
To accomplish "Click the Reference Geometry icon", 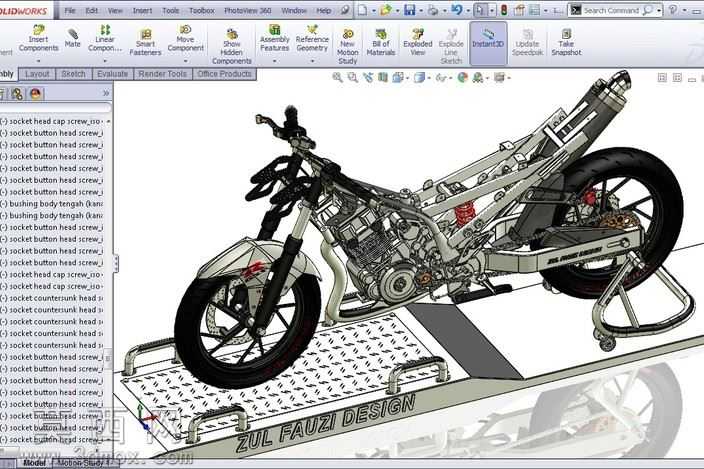I will coord(312,39).
